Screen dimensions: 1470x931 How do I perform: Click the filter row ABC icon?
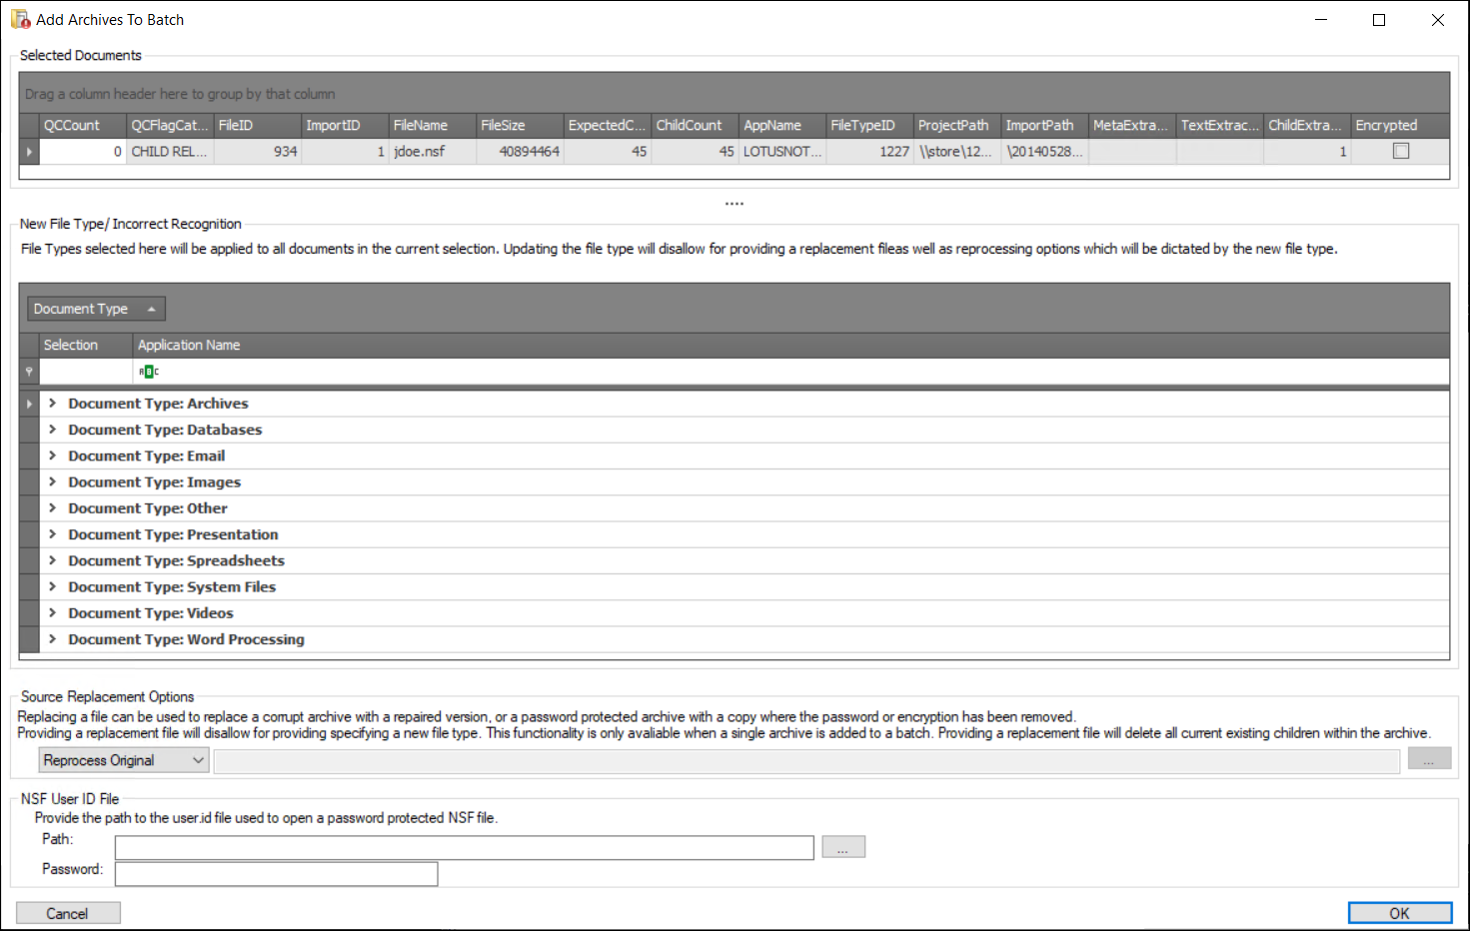149,372
